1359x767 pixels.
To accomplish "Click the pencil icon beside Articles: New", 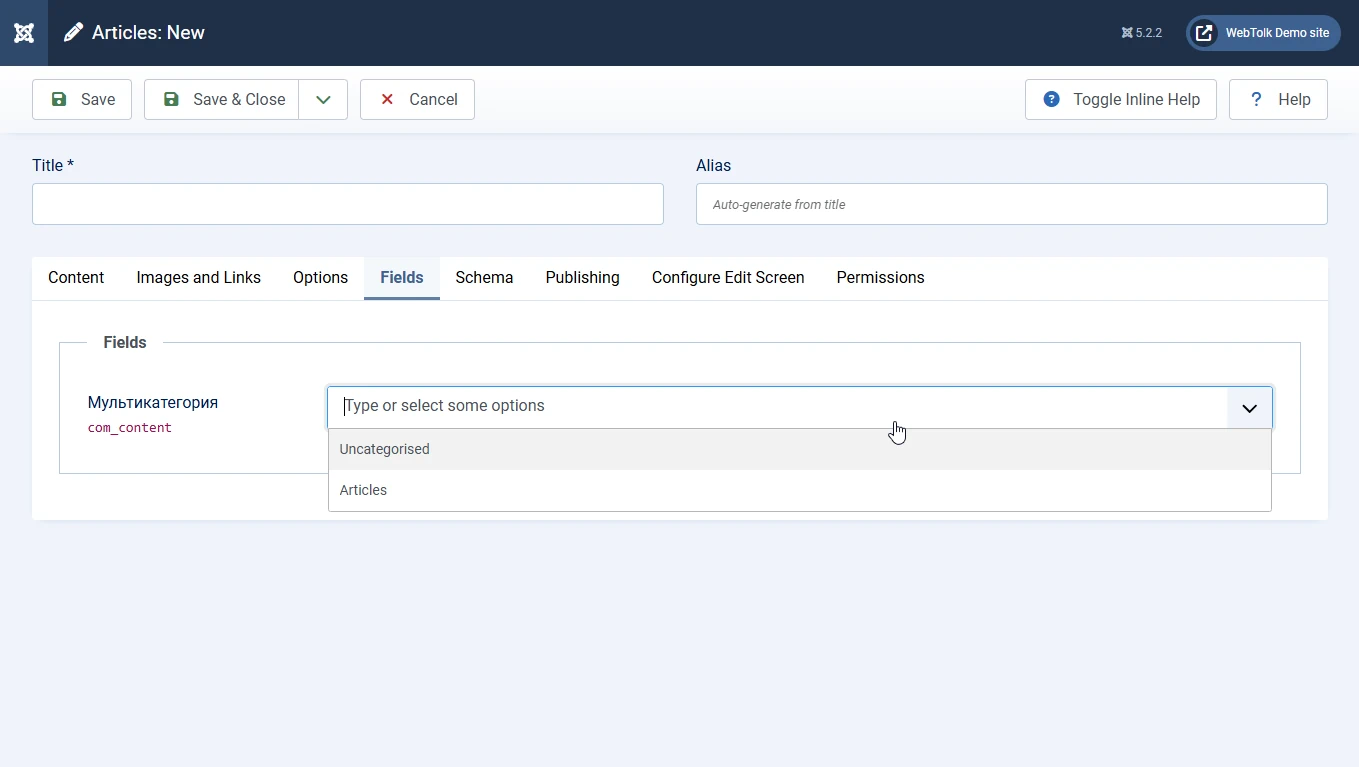I will click(73, 33).
